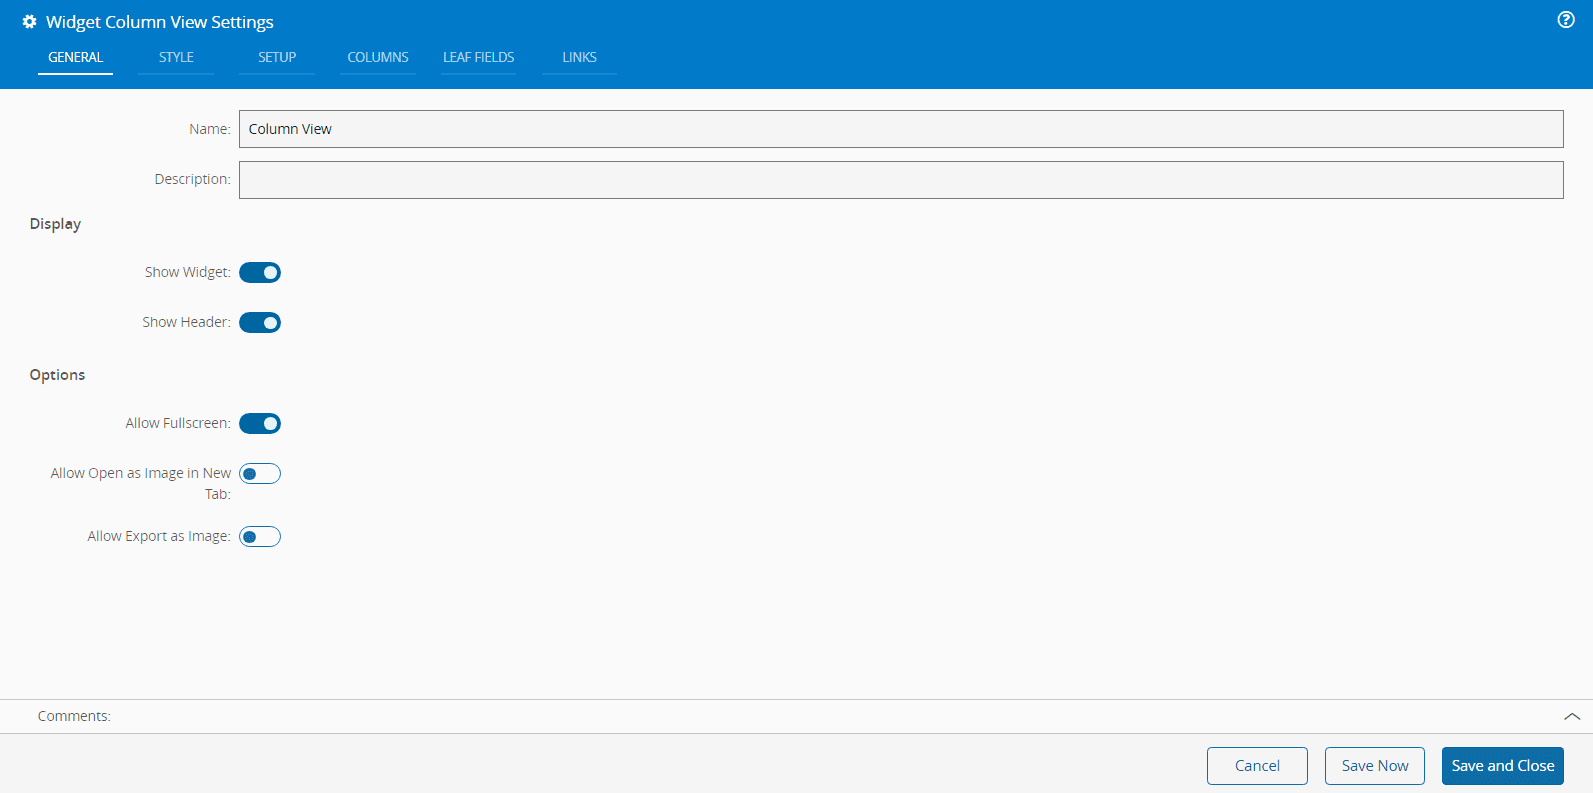The image size is (1593, 793).
Task: Click the Cancel button
Action: [x=1257, y=766]
